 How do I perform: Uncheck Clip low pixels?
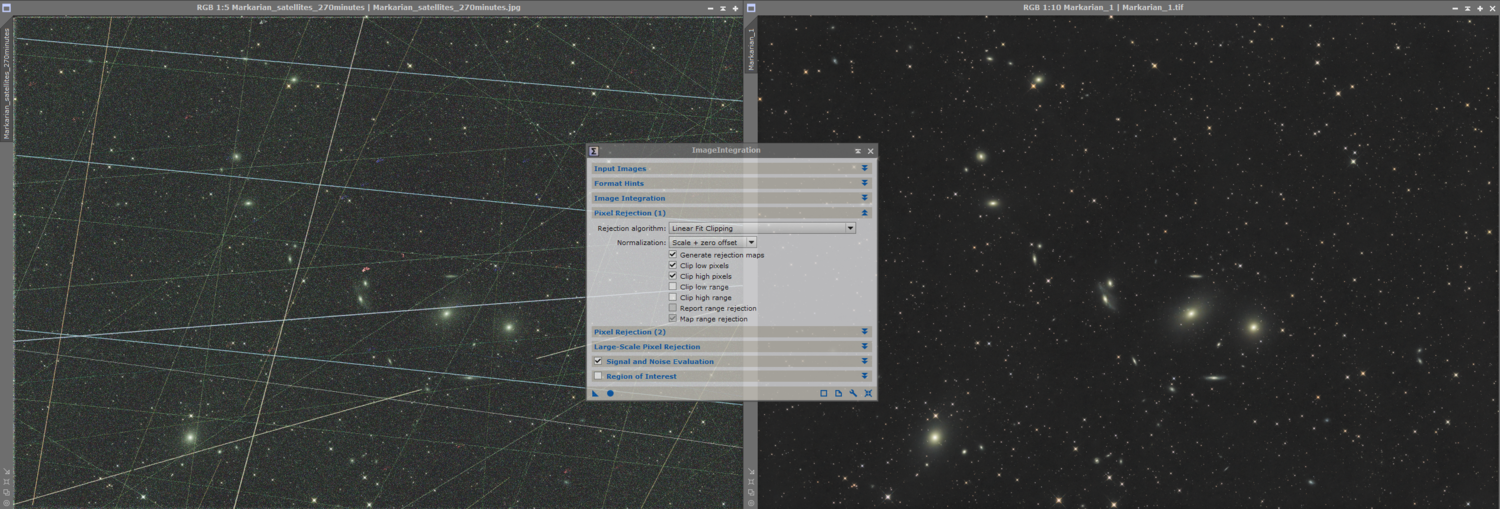pos(673,266)
